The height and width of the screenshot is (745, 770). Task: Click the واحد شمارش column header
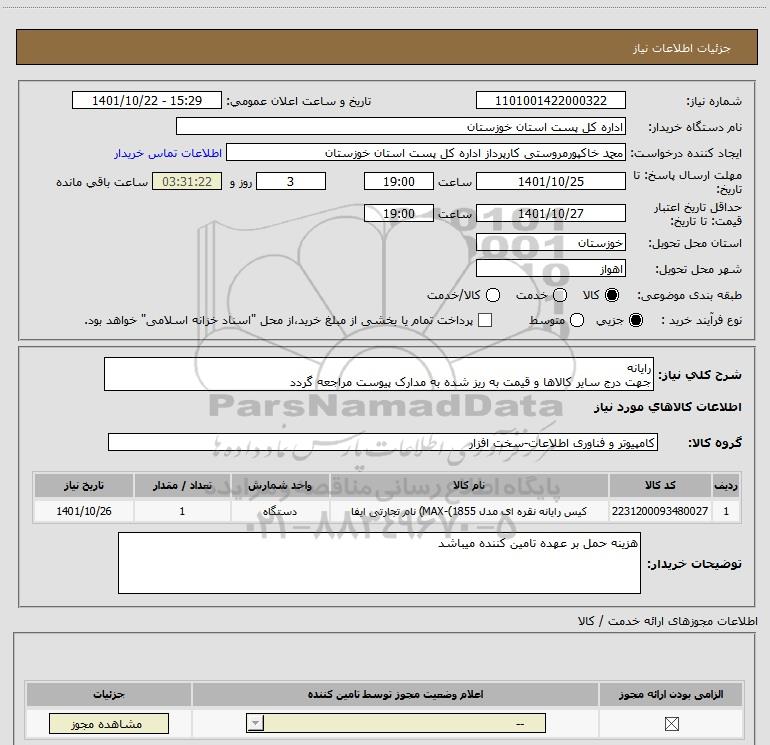tap(280, 485)
